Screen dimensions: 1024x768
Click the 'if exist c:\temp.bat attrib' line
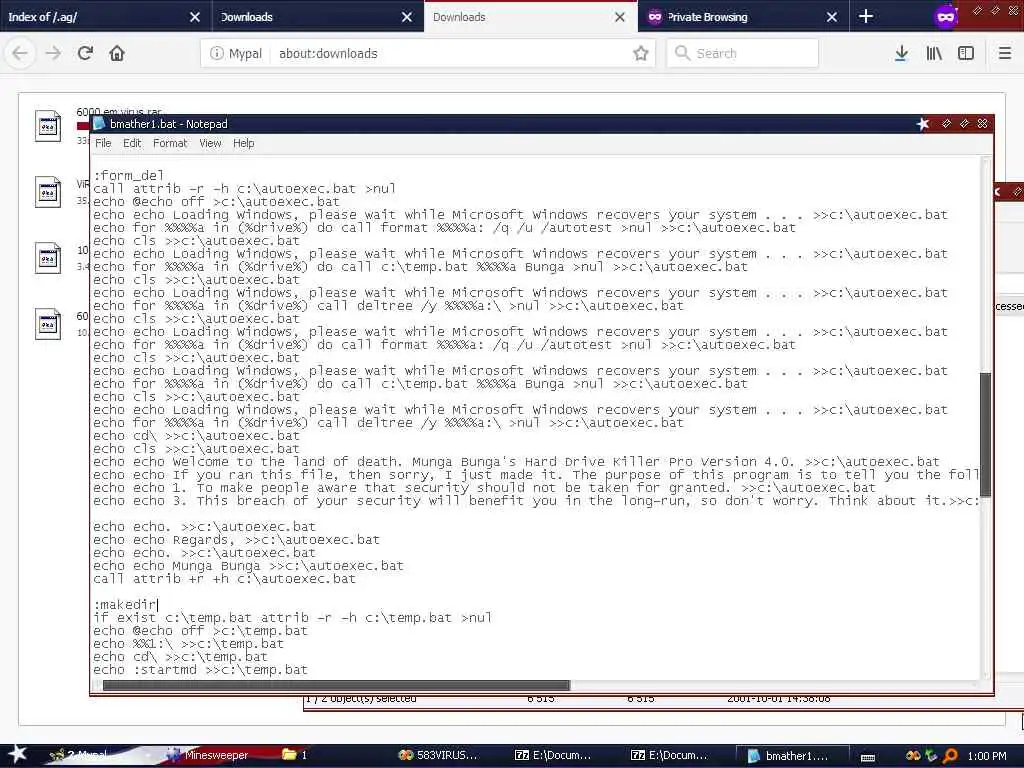tap(293, 618)
